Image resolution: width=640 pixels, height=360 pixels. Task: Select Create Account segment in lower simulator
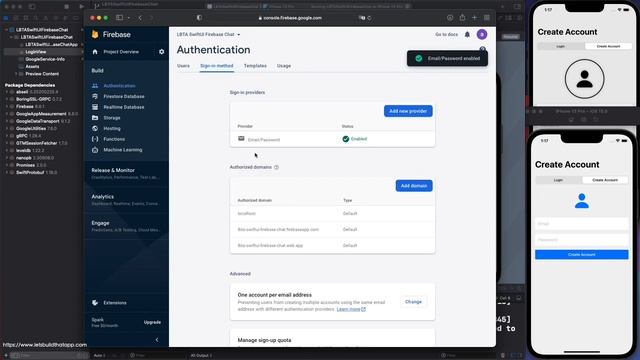(605, 180)
